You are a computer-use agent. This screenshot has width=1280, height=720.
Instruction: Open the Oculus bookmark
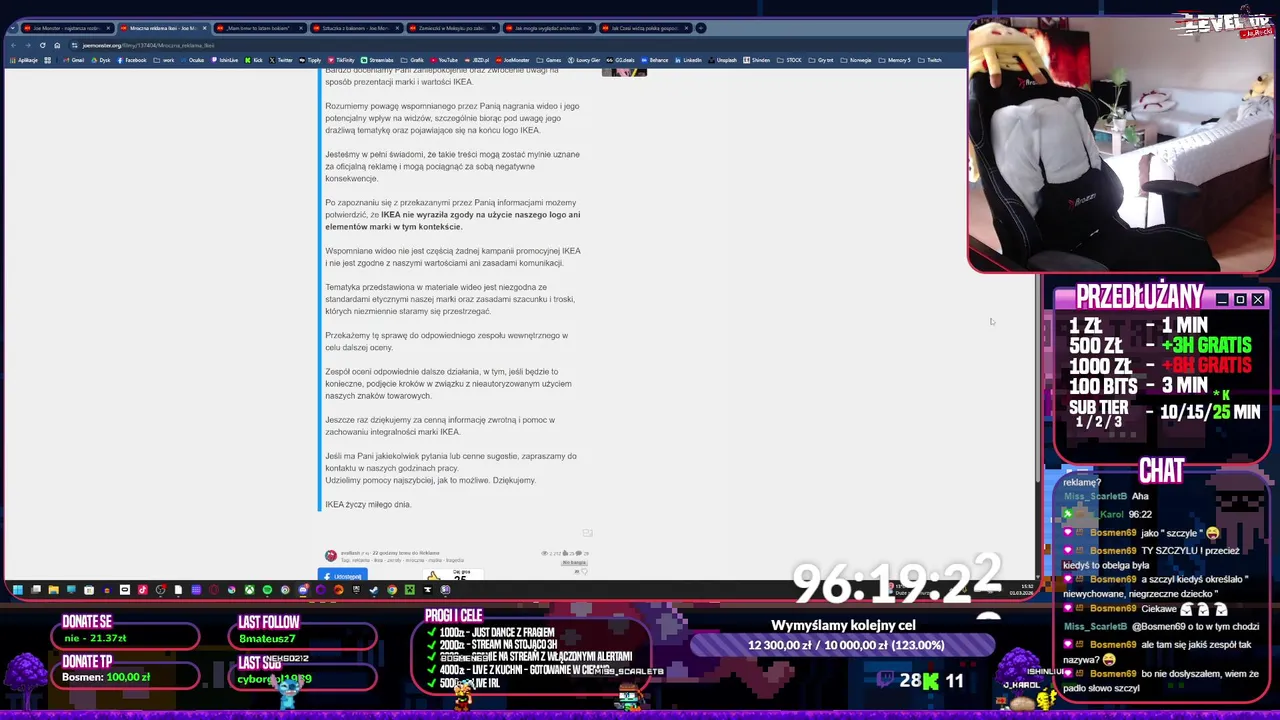tap(192, 60)
